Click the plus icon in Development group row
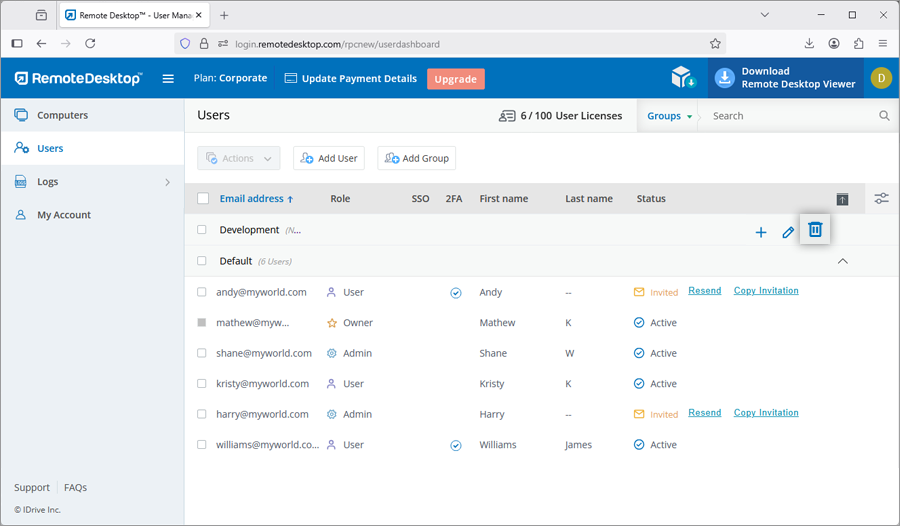900x526 pixels. (x=760, y=232)
